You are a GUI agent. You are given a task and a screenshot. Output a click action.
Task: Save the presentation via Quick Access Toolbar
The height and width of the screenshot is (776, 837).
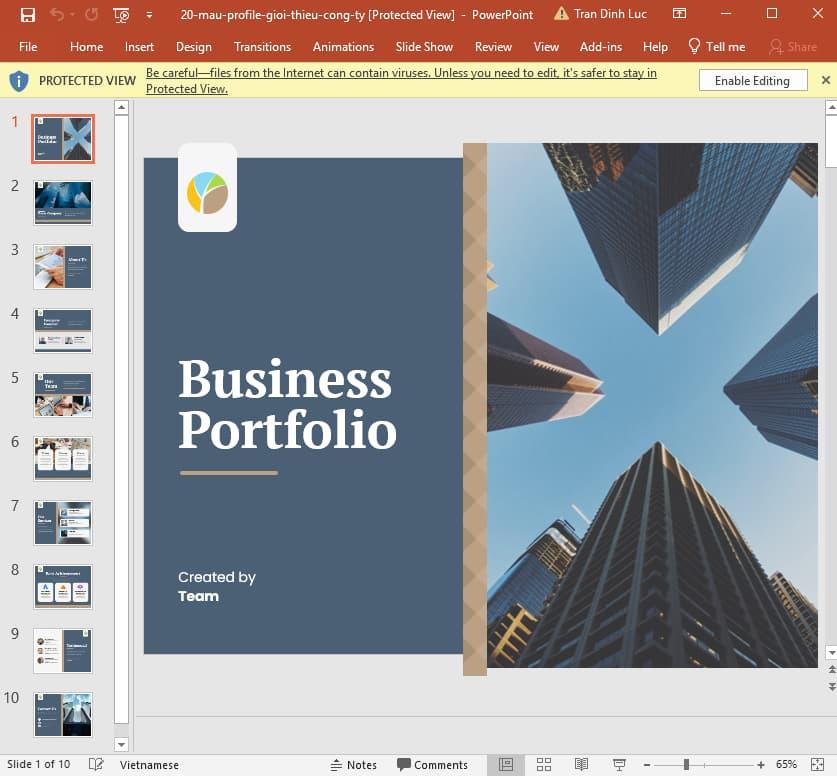click(27, 15)
